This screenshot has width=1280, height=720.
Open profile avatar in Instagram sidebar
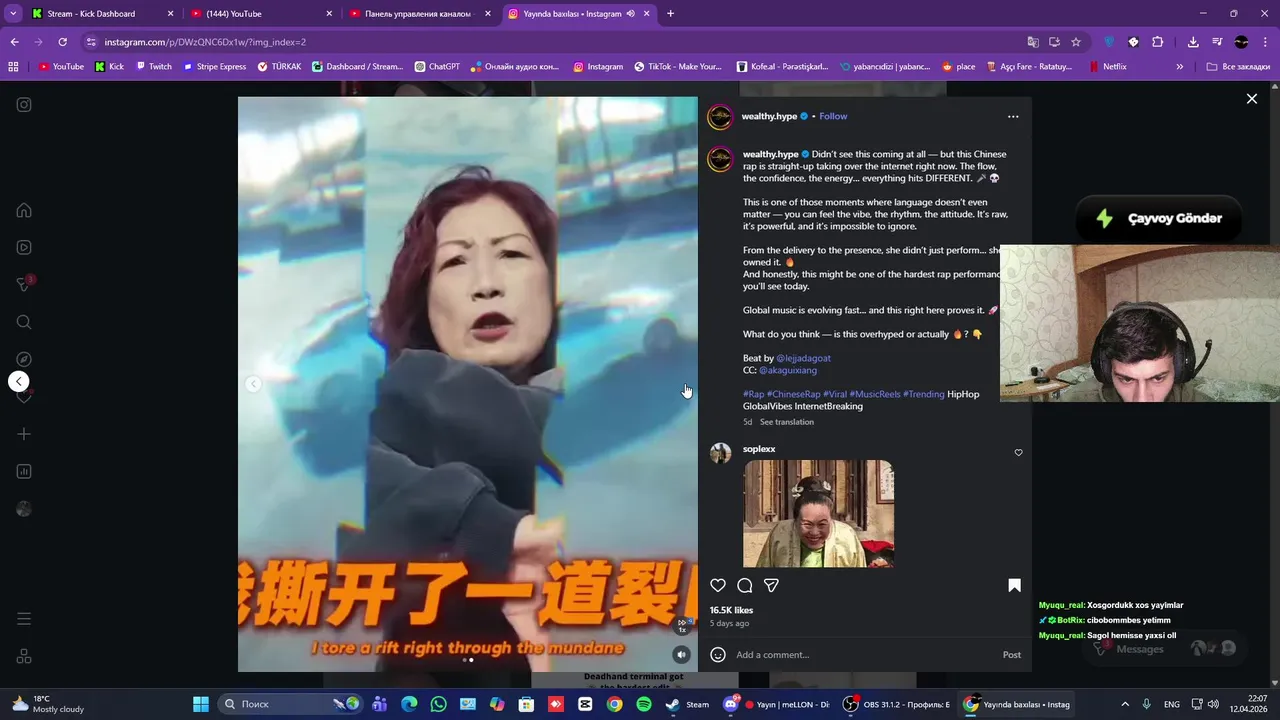[x=24, y=509]
